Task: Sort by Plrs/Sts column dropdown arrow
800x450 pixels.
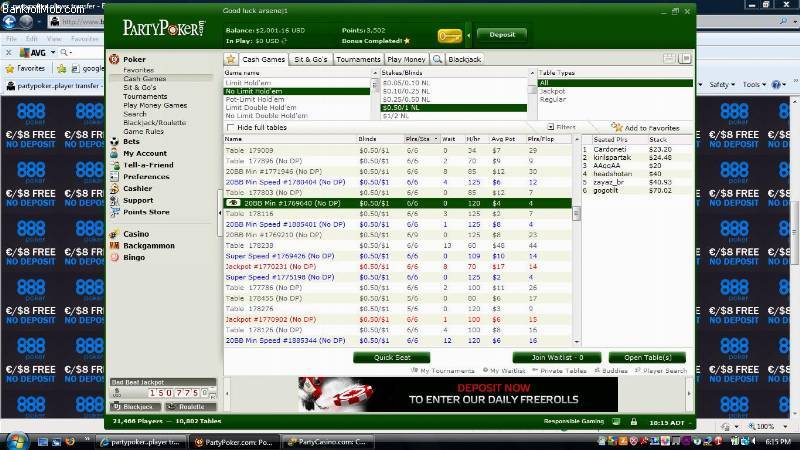Action: (436, 139)
